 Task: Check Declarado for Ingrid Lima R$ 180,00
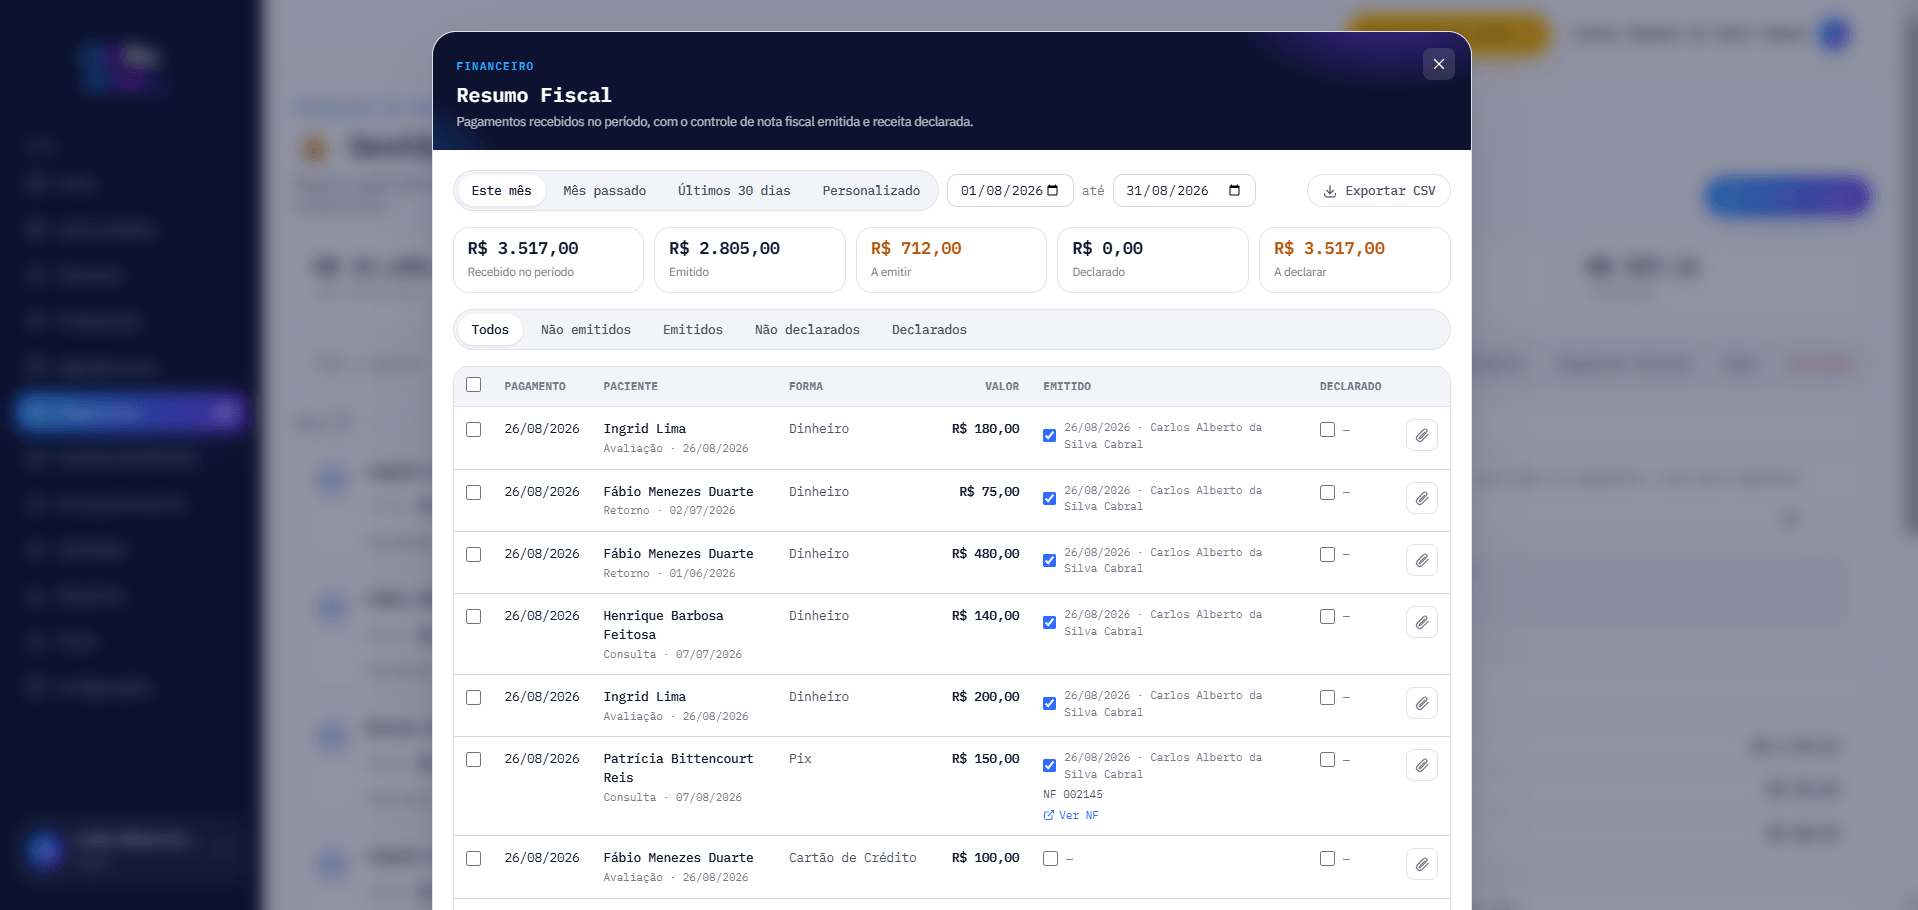tap(1327, 430)
